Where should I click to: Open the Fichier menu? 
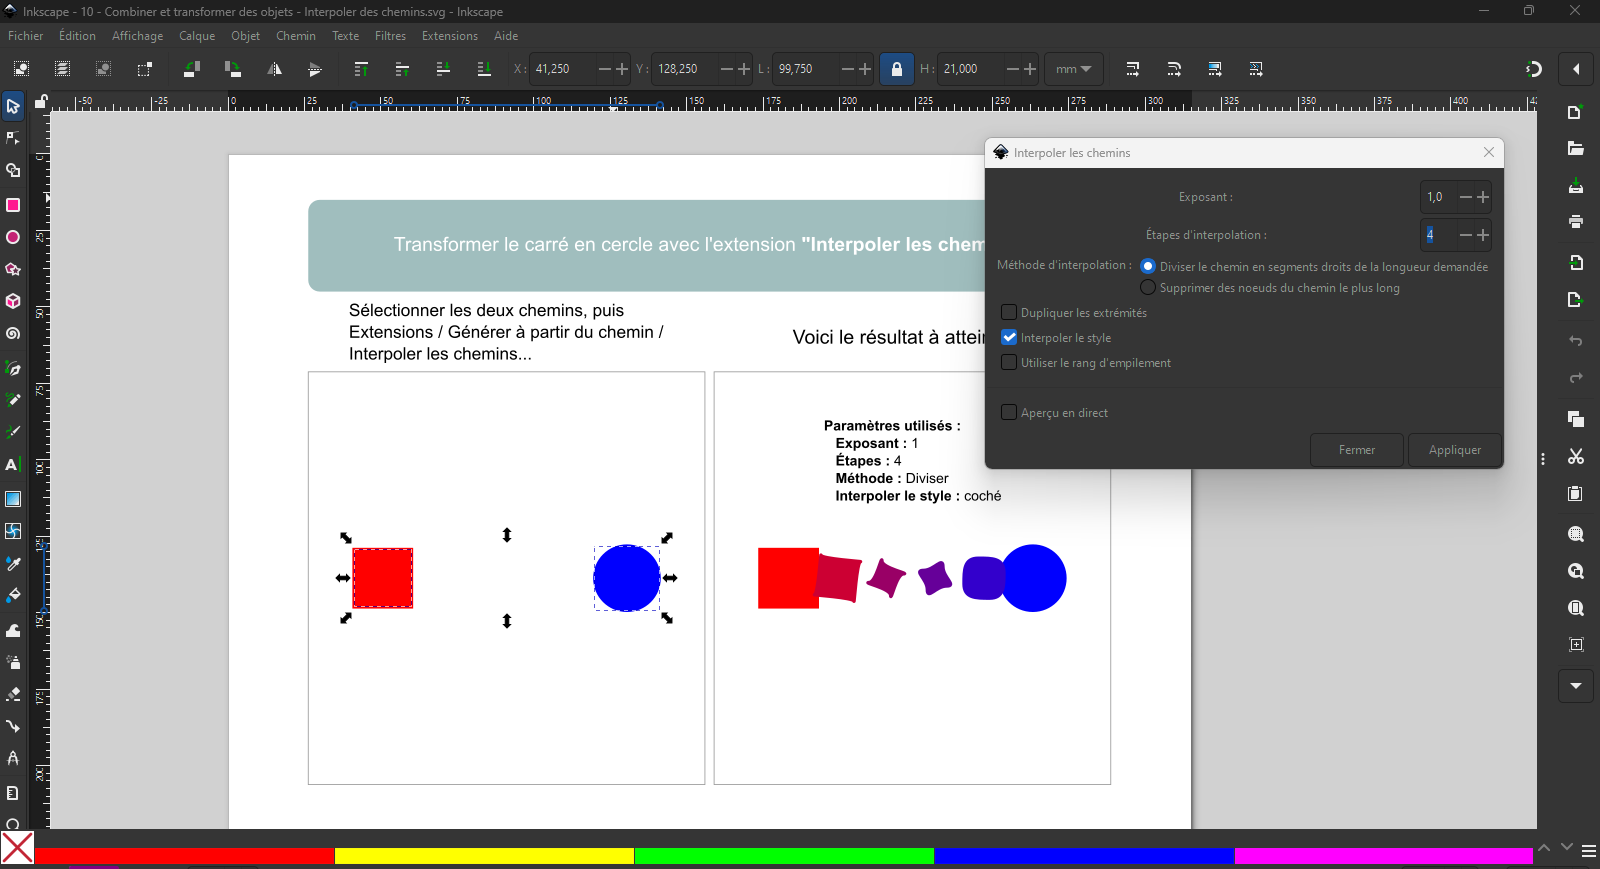click(x=26, y=36)
